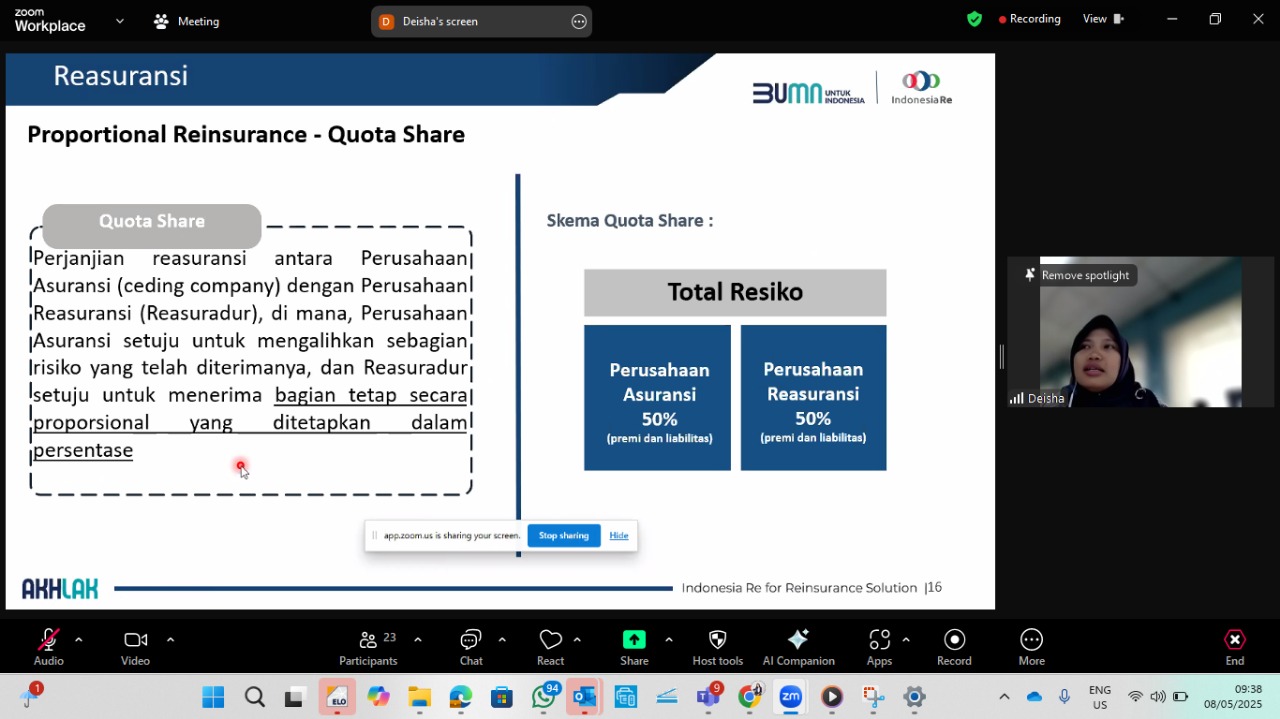Open the React heart icon
Viewport: 1280px width, 719px height.
click(x=550, y=640)
